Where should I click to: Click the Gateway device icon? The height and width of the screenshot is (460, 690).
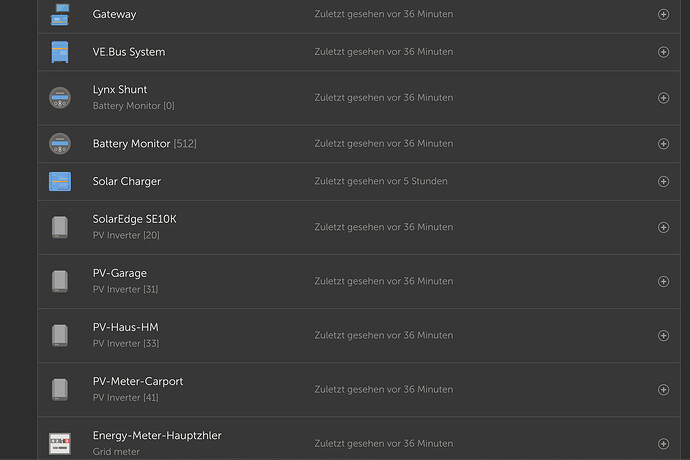60,14
